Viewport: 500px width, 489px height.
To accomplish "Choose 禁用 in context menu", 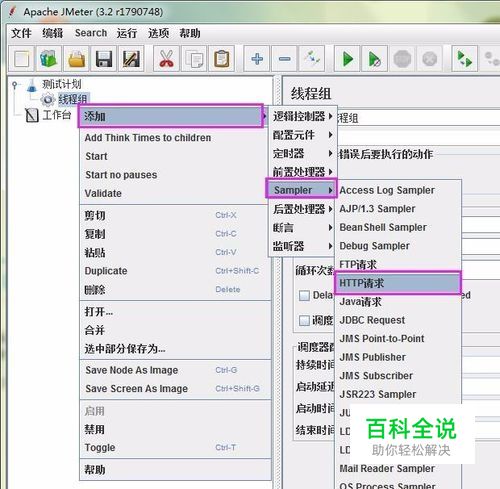I will tap(176, 429).
